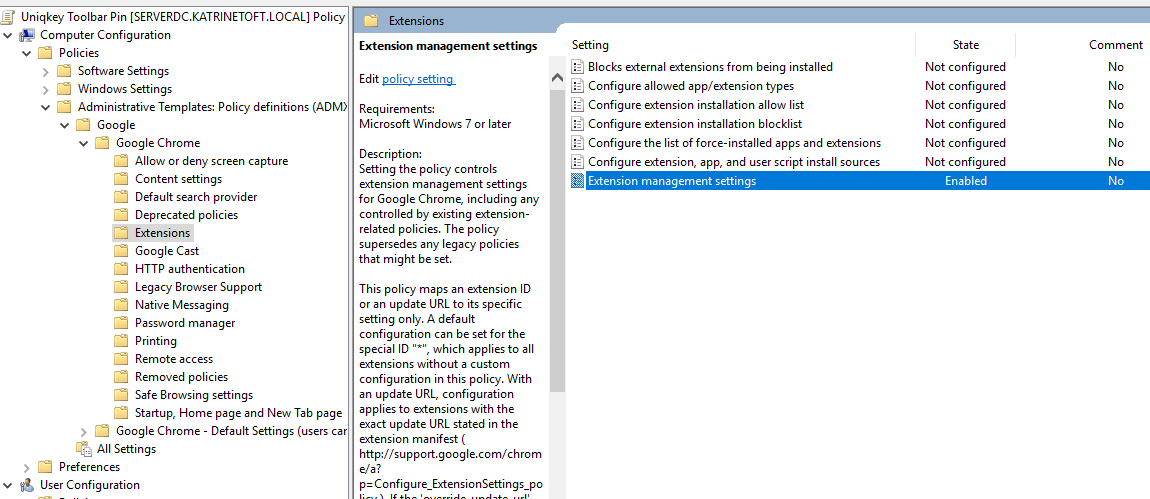Click the policy icon for extension installation blocklist

pos(578,124)
